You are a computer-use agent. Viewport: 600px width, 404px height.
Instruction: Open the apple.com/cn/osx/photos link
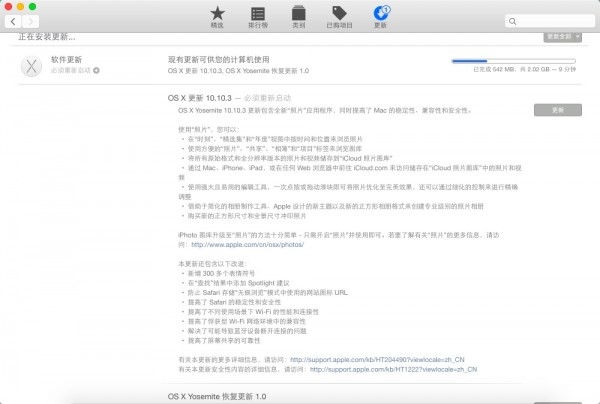(x=248, y=244)
